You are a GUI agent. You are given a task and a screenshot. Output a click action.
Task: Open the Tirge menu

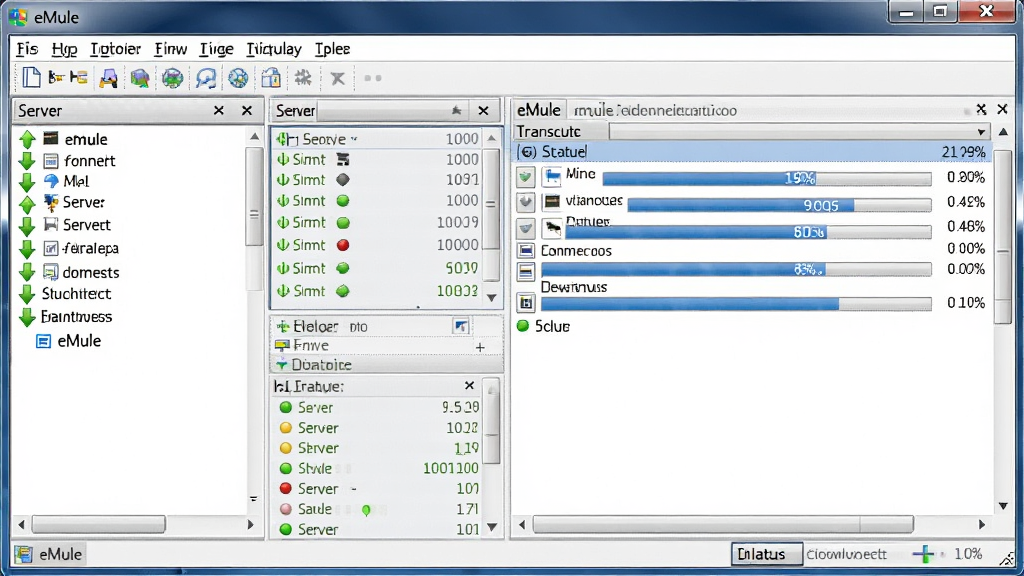coord(216,49)
